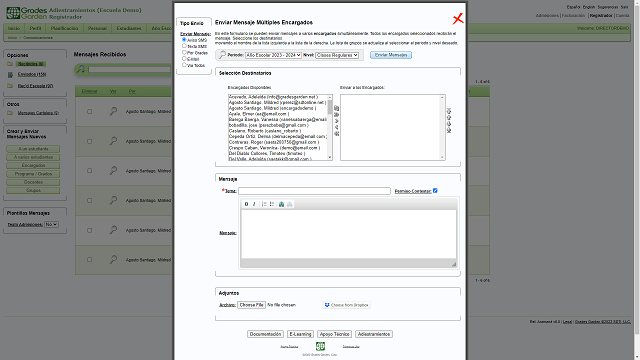The image size is (640, 360).
Task: Click the move-to-bottom arrow beside recipients list
Action: (x=449, y=130)
